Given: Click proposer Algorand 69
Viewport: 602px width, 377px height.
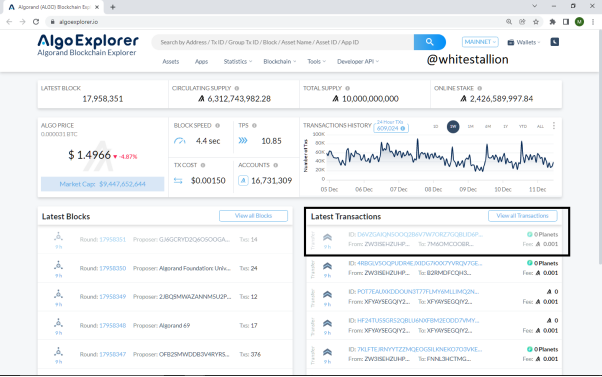Looking at the screenshot, I should point(174,326).
